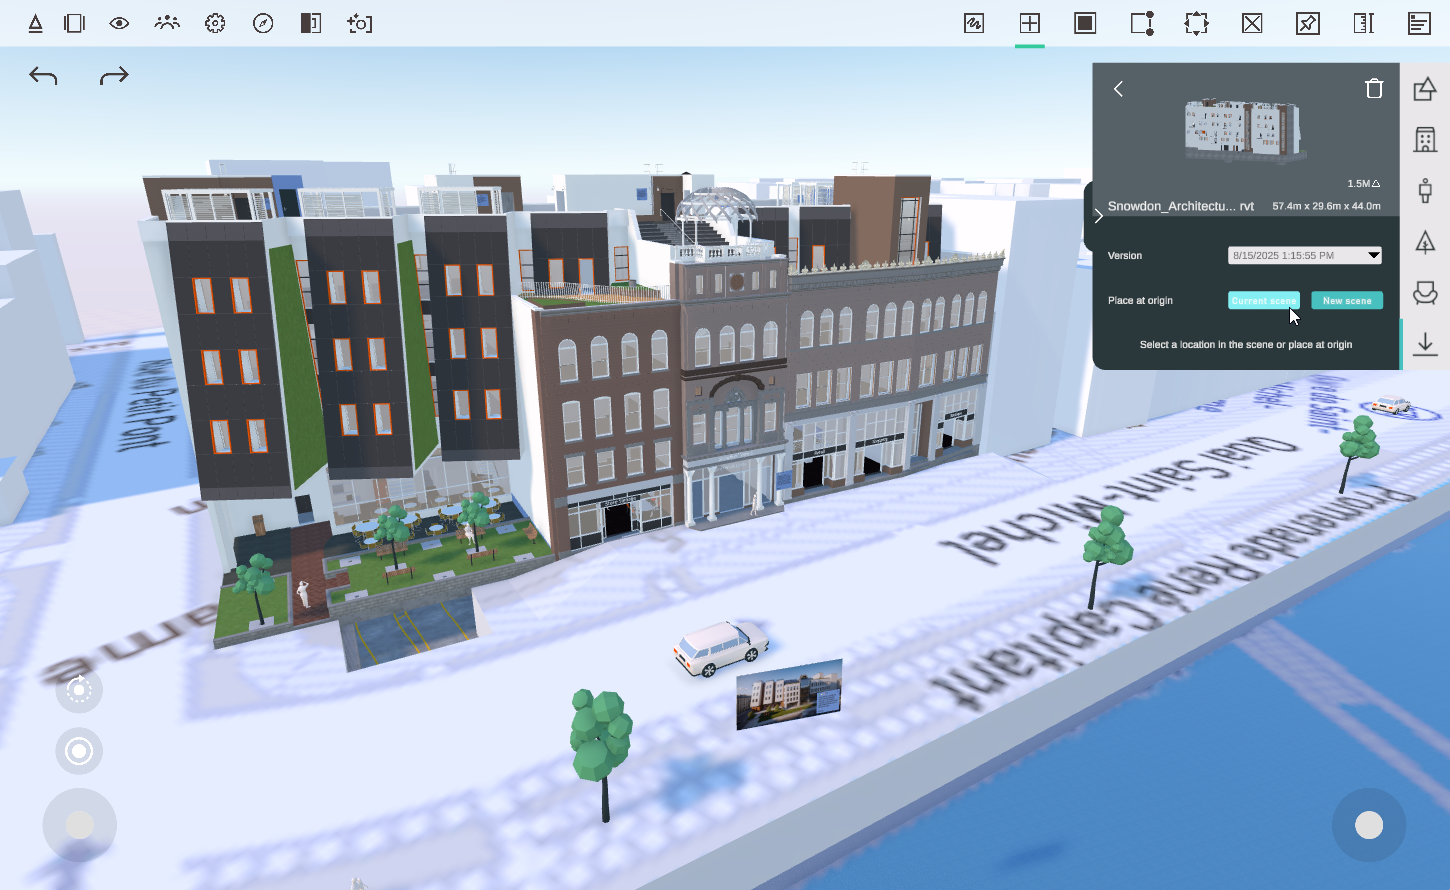Click the left movement joystick
1450x890 pixels.
(x=80, y=825)
